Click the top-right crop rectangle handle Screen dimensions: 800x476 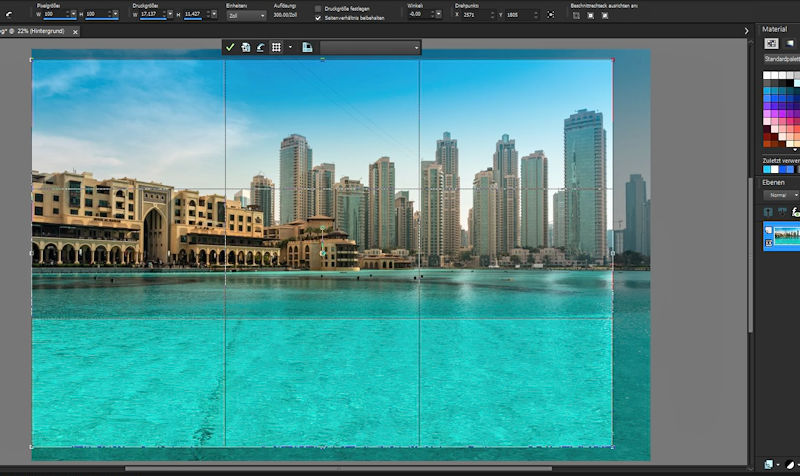pyautogui.click(x=613, y=60)
